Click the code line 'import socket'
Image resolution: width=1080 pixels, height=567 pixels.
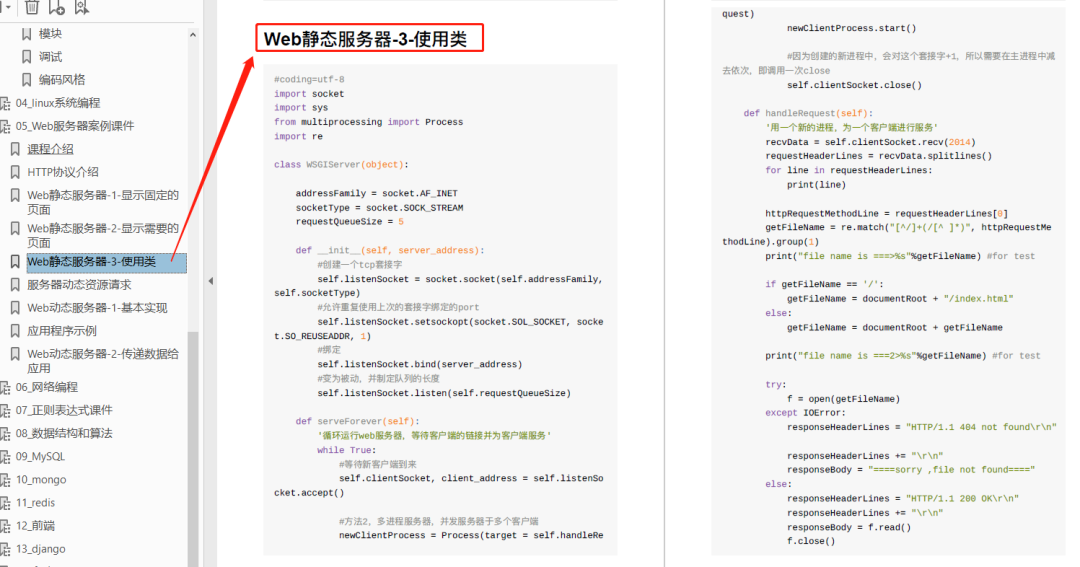coord(309,94)
